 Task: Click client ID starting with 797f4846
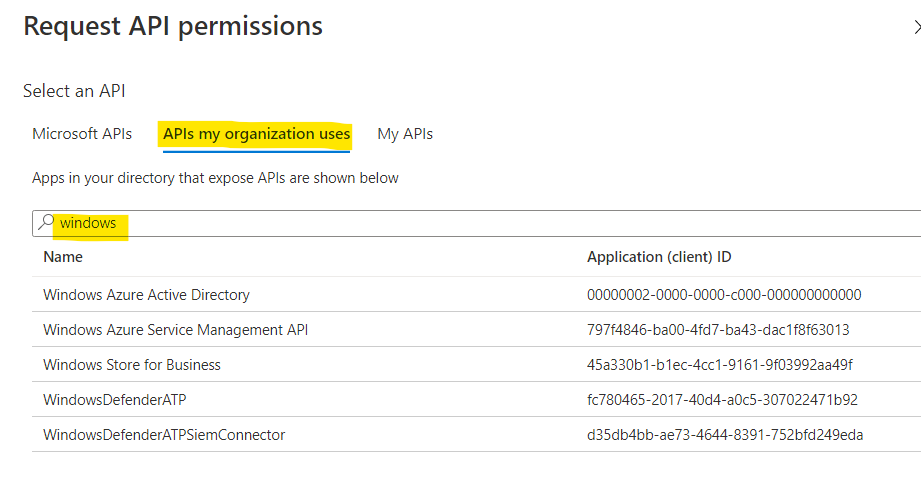click(x=718, y=330)
